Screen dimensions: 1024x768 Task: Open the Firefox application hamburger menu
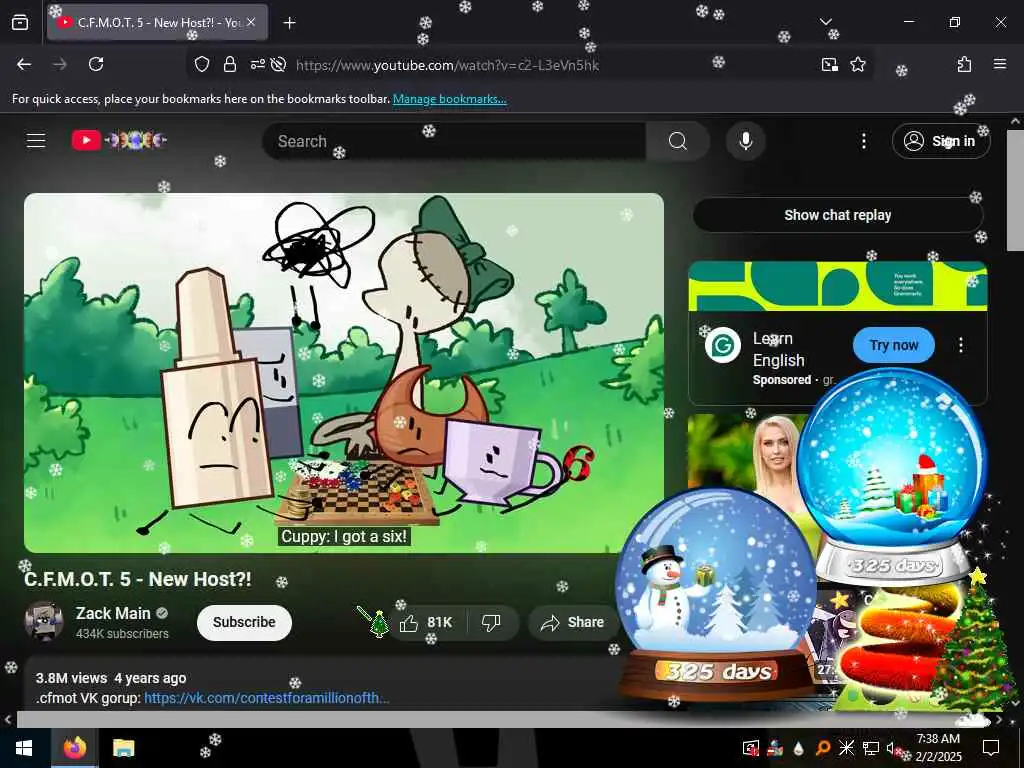point(999,64)
